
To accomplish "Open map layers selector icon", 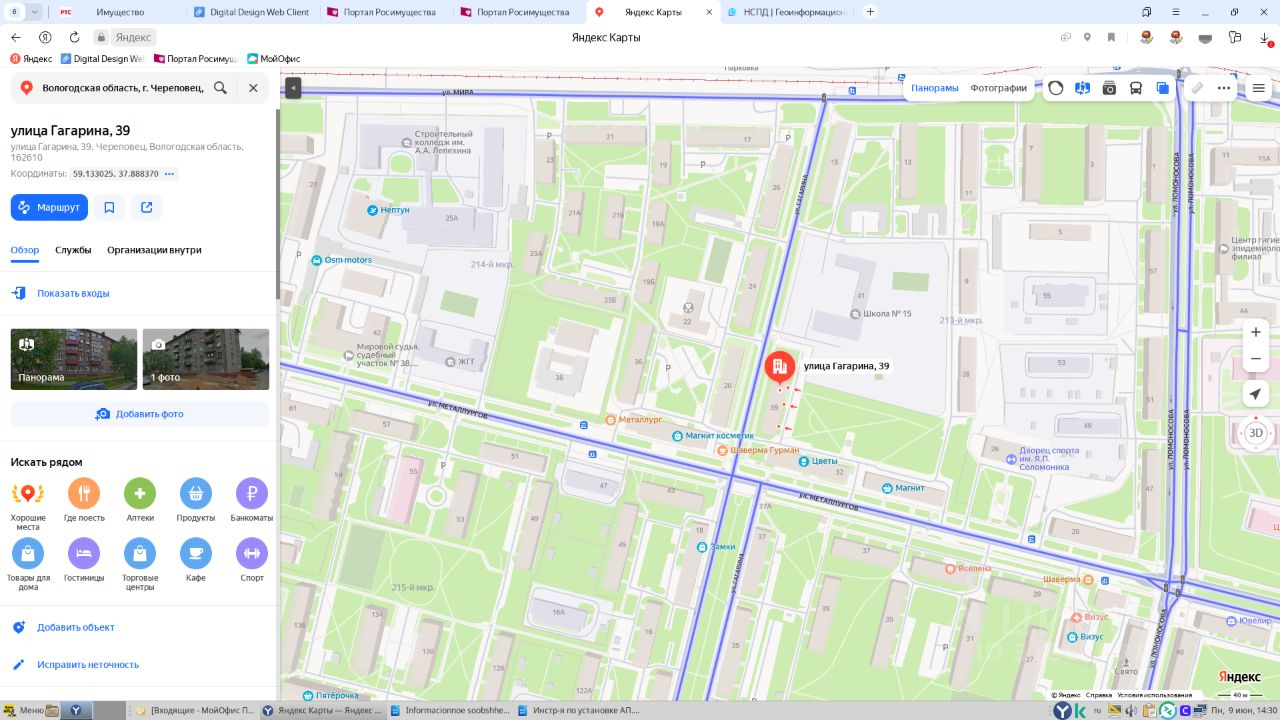I will click(x=1162, y=88).
